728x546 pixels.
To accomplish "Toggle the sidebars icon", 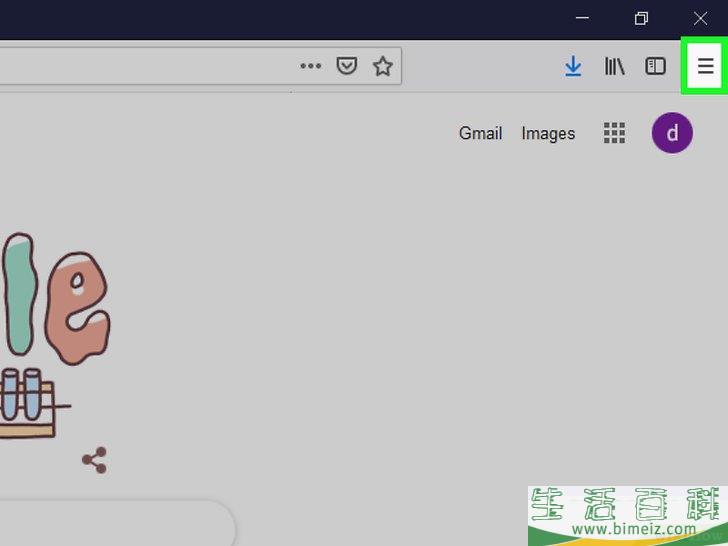I will (x=656, y=66).
